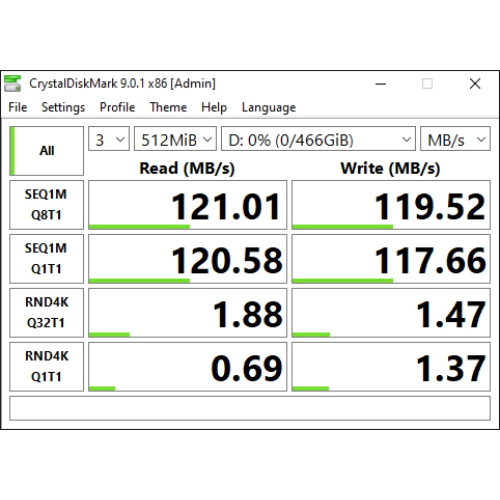Minimize the CrystalDiskMark window
500x500 pixels.
[381, 84]
